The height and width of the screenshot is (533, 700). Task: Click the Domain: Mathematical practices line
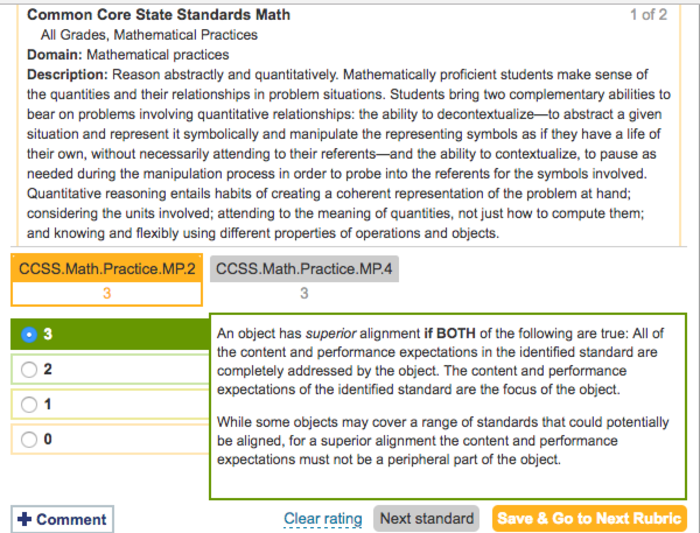(128, 55)
